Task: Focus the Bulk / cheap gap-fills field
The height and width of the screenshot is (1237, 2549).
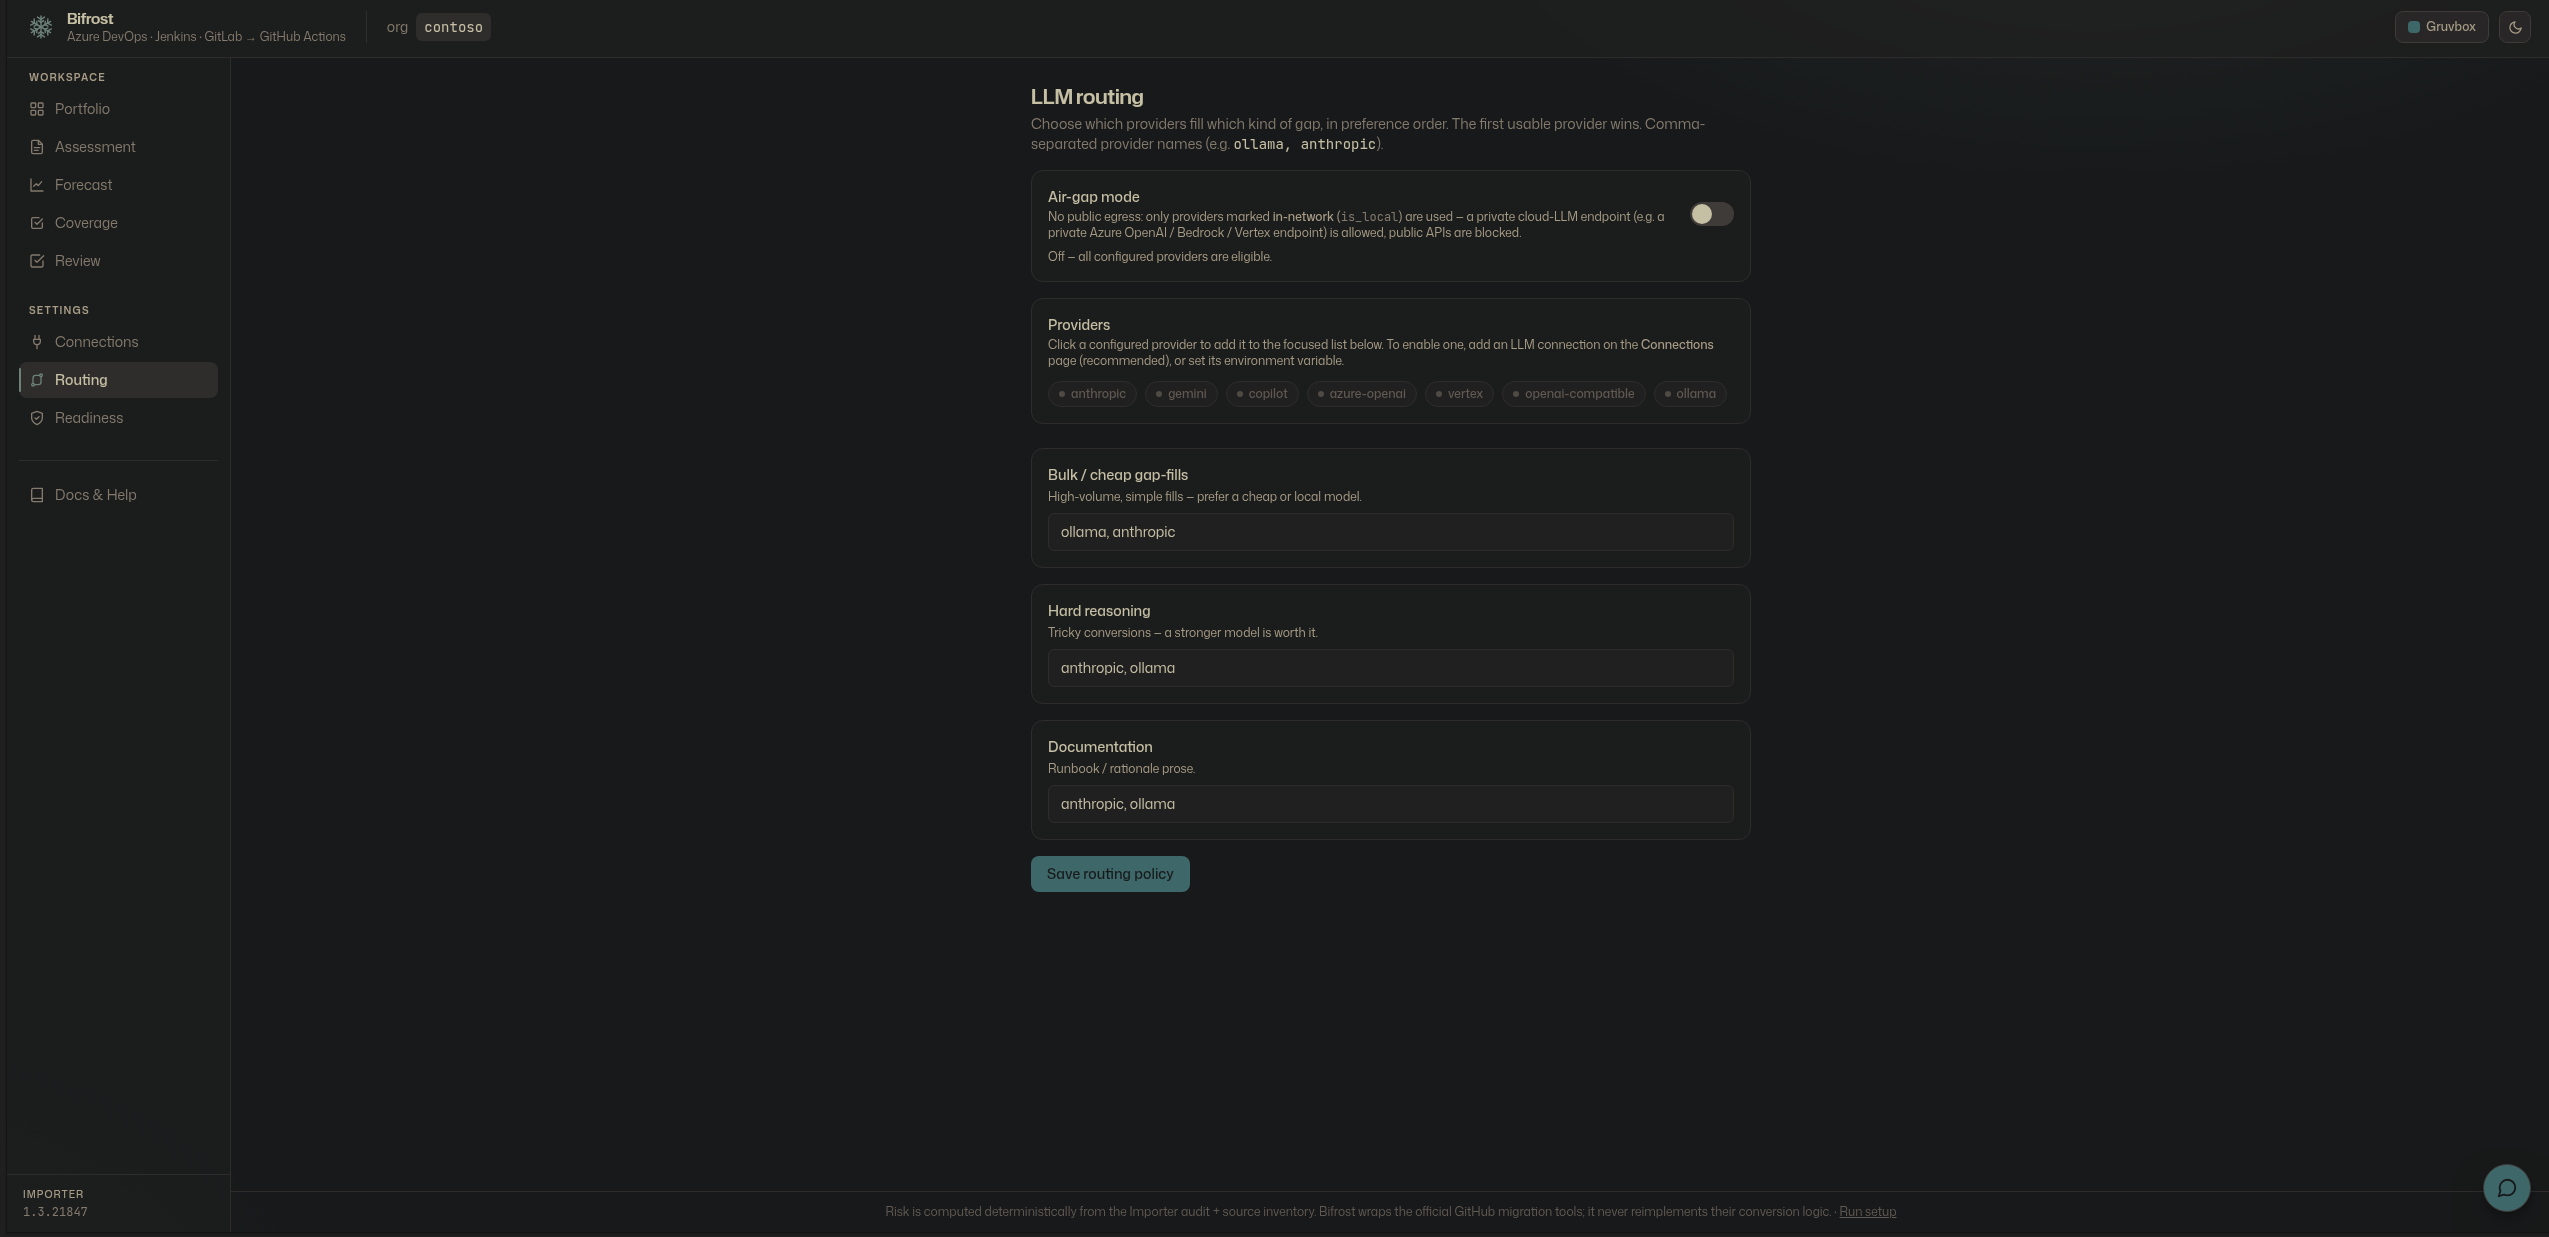Action: coord(1390,532)
